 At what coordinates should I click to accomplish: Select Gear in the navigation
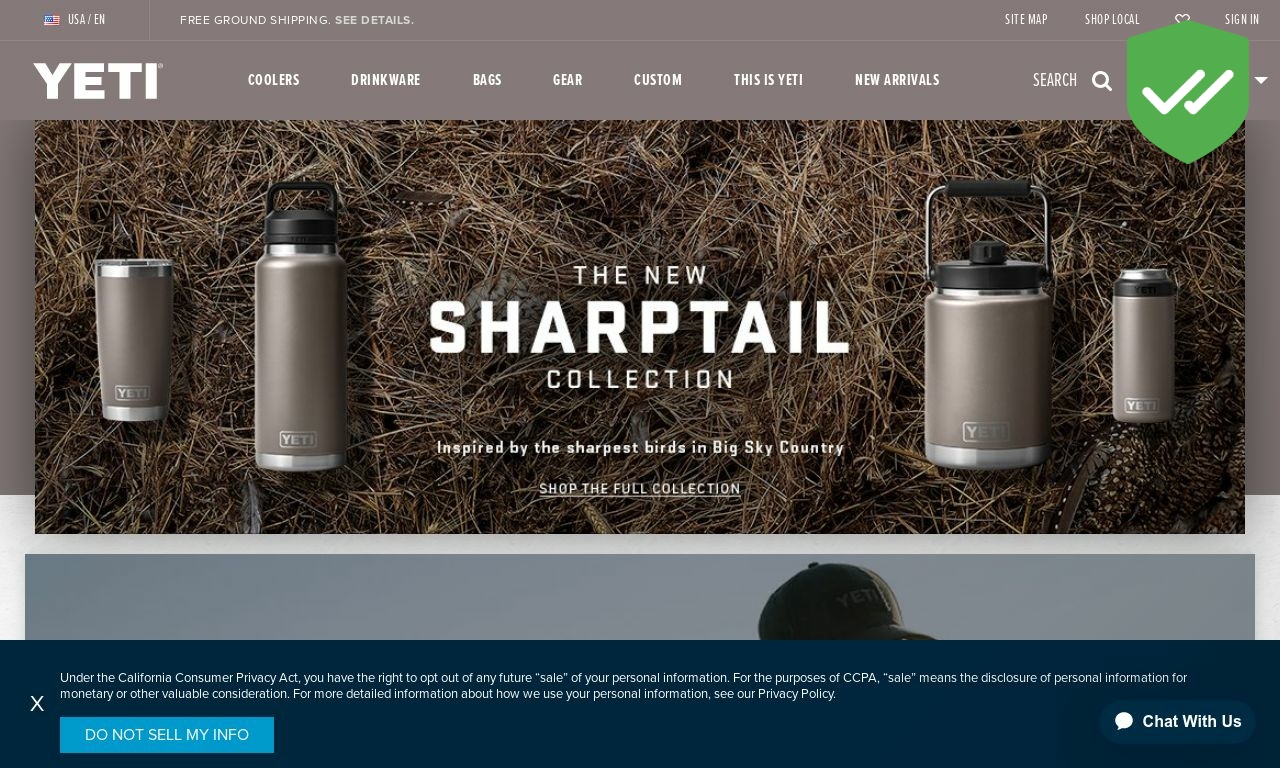coord(568,80)
